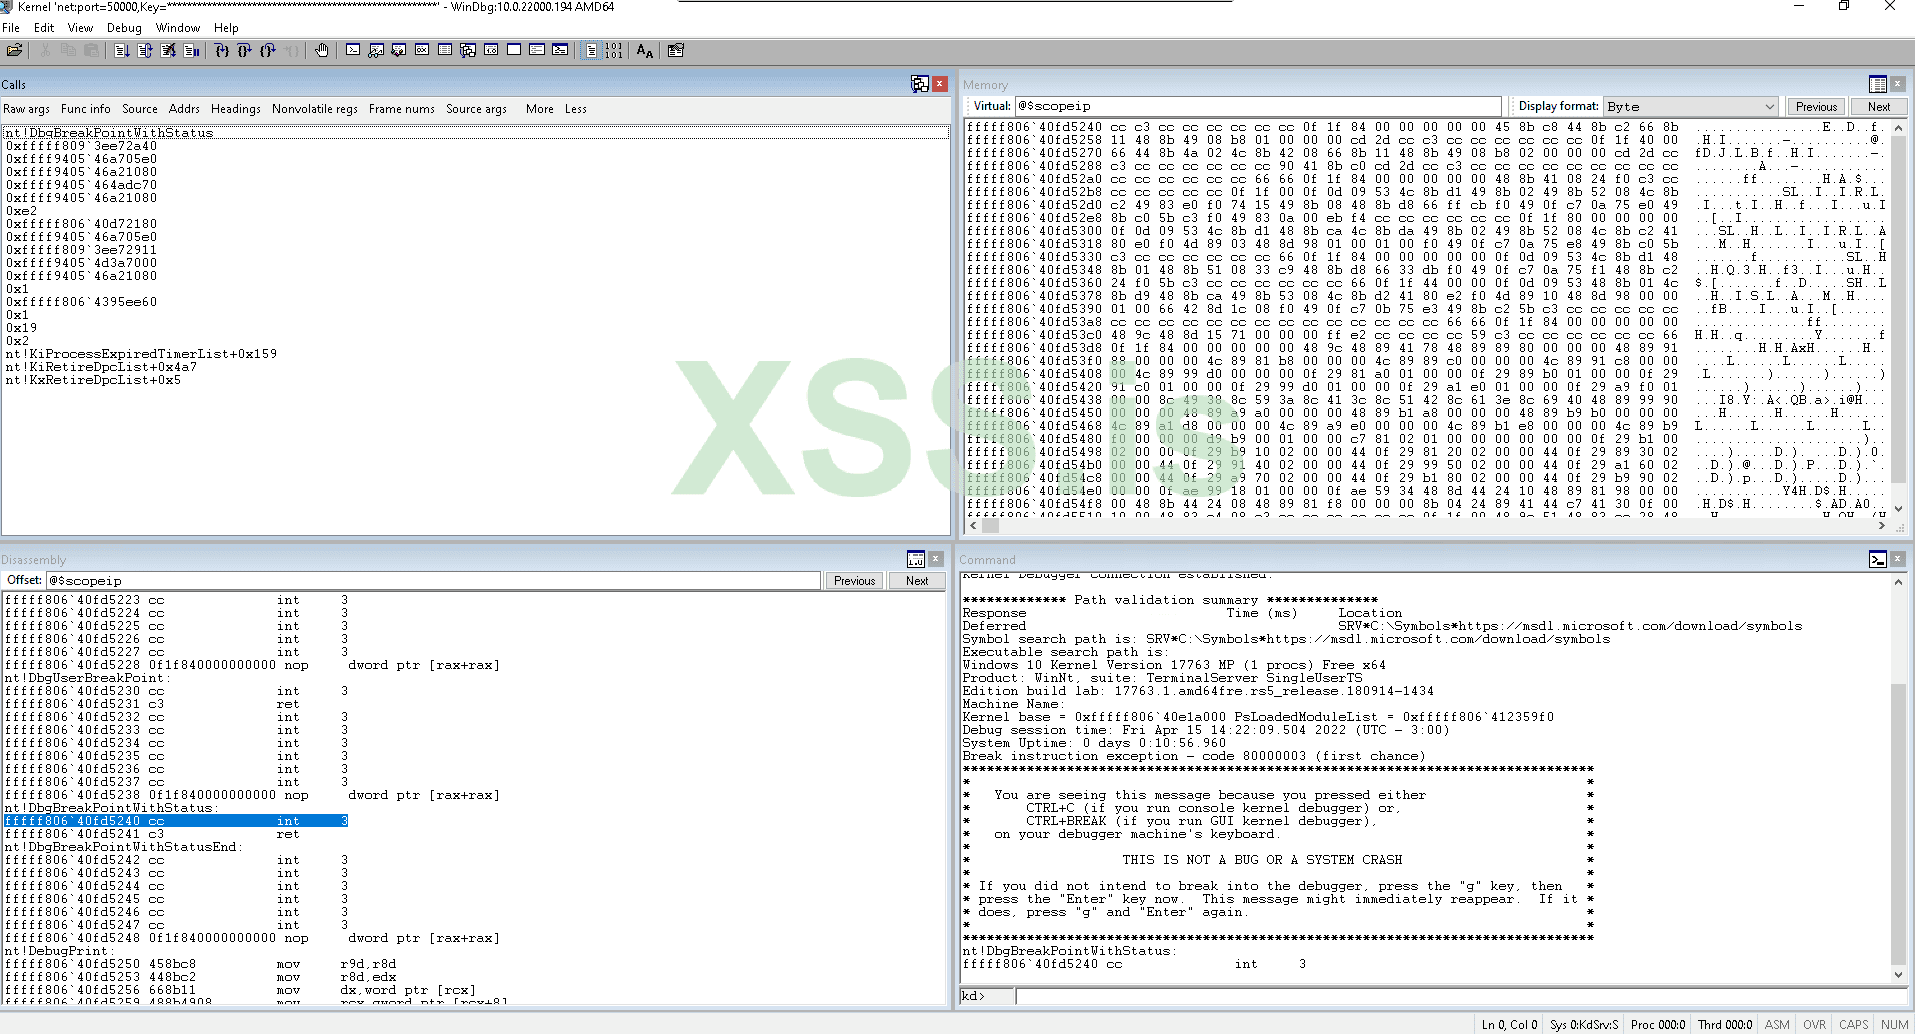The height and width of the screenshot is (1034, 1915).
Task: Open the Calls panel toolbar menu icon
Action: tap(919, 84)
